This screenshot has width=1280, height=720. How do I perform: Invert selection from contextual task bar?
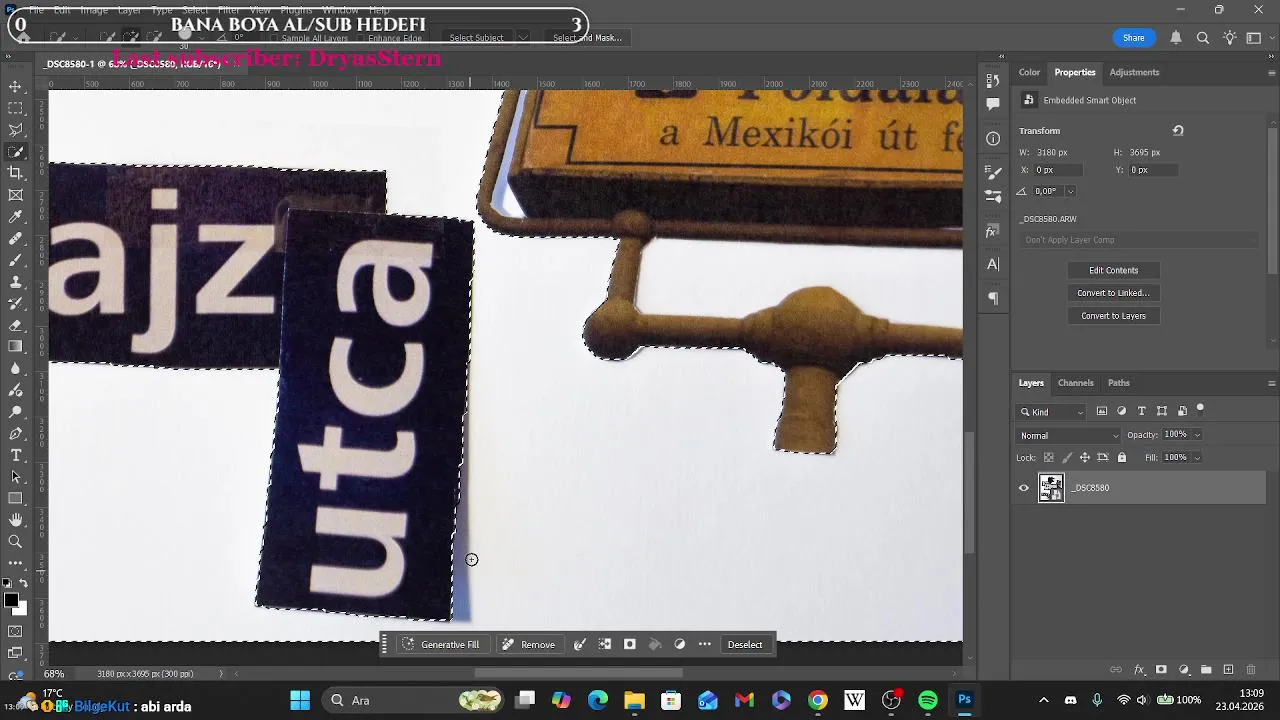point(605,645)
